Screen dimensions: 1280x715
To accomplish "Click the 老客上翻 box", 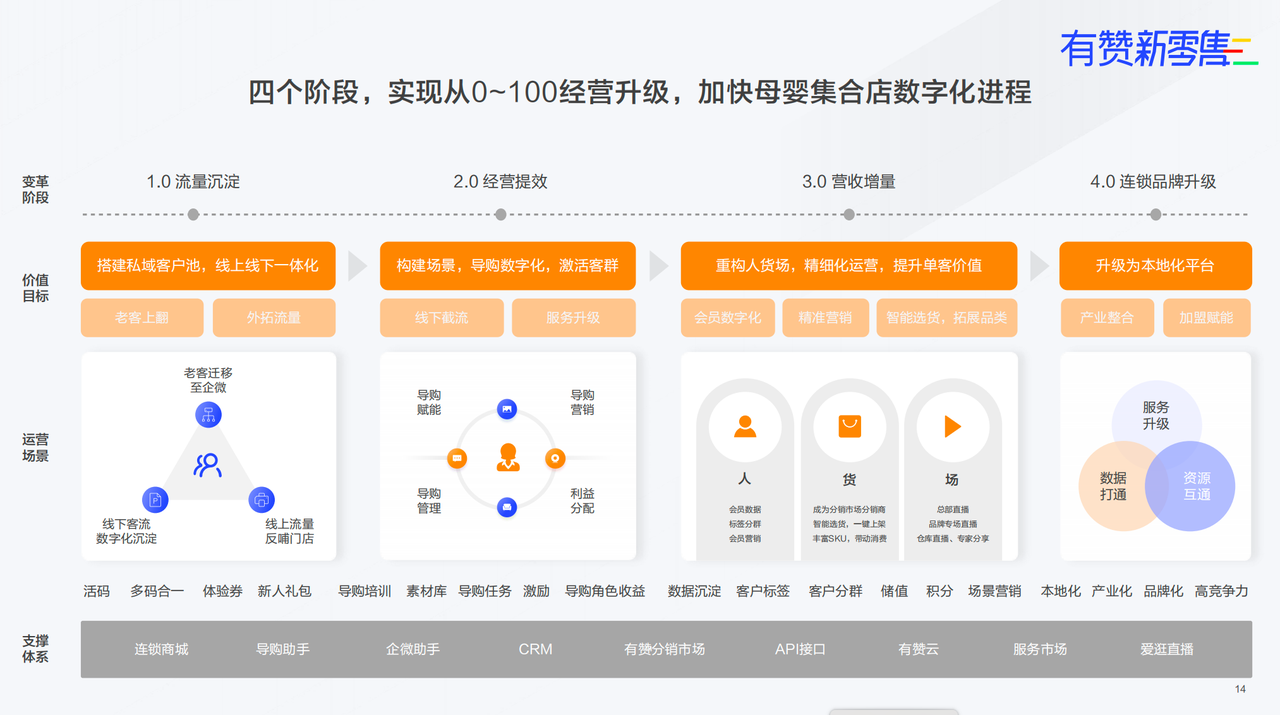I will 142,318.
